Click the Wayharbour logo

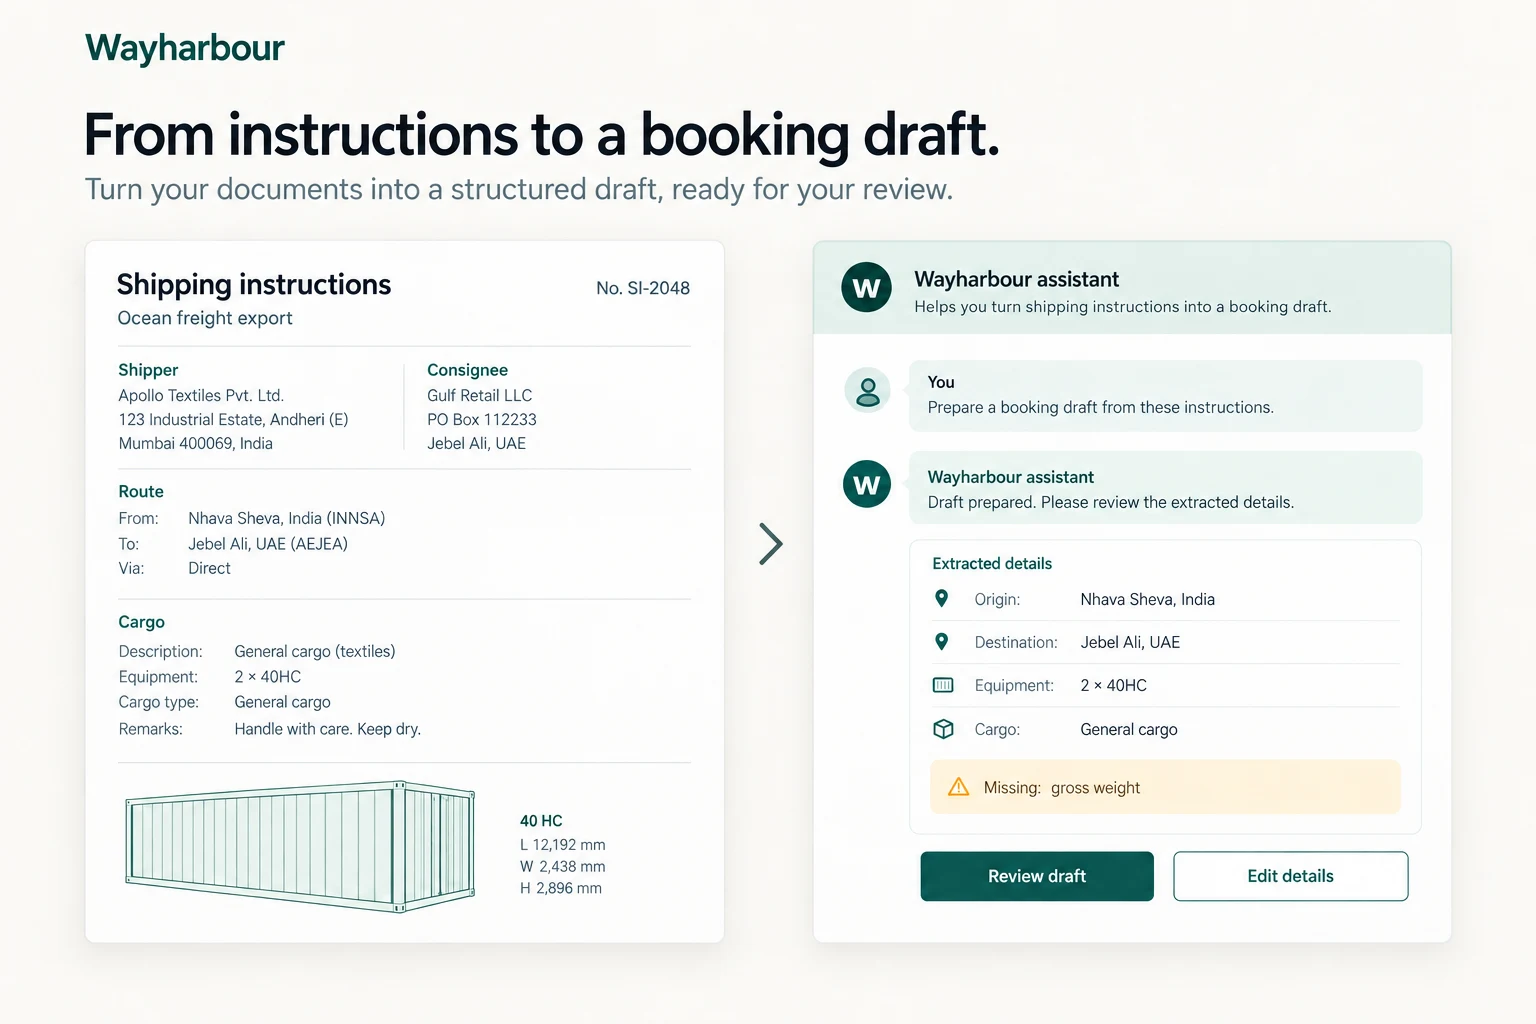(x=185, y=48)
